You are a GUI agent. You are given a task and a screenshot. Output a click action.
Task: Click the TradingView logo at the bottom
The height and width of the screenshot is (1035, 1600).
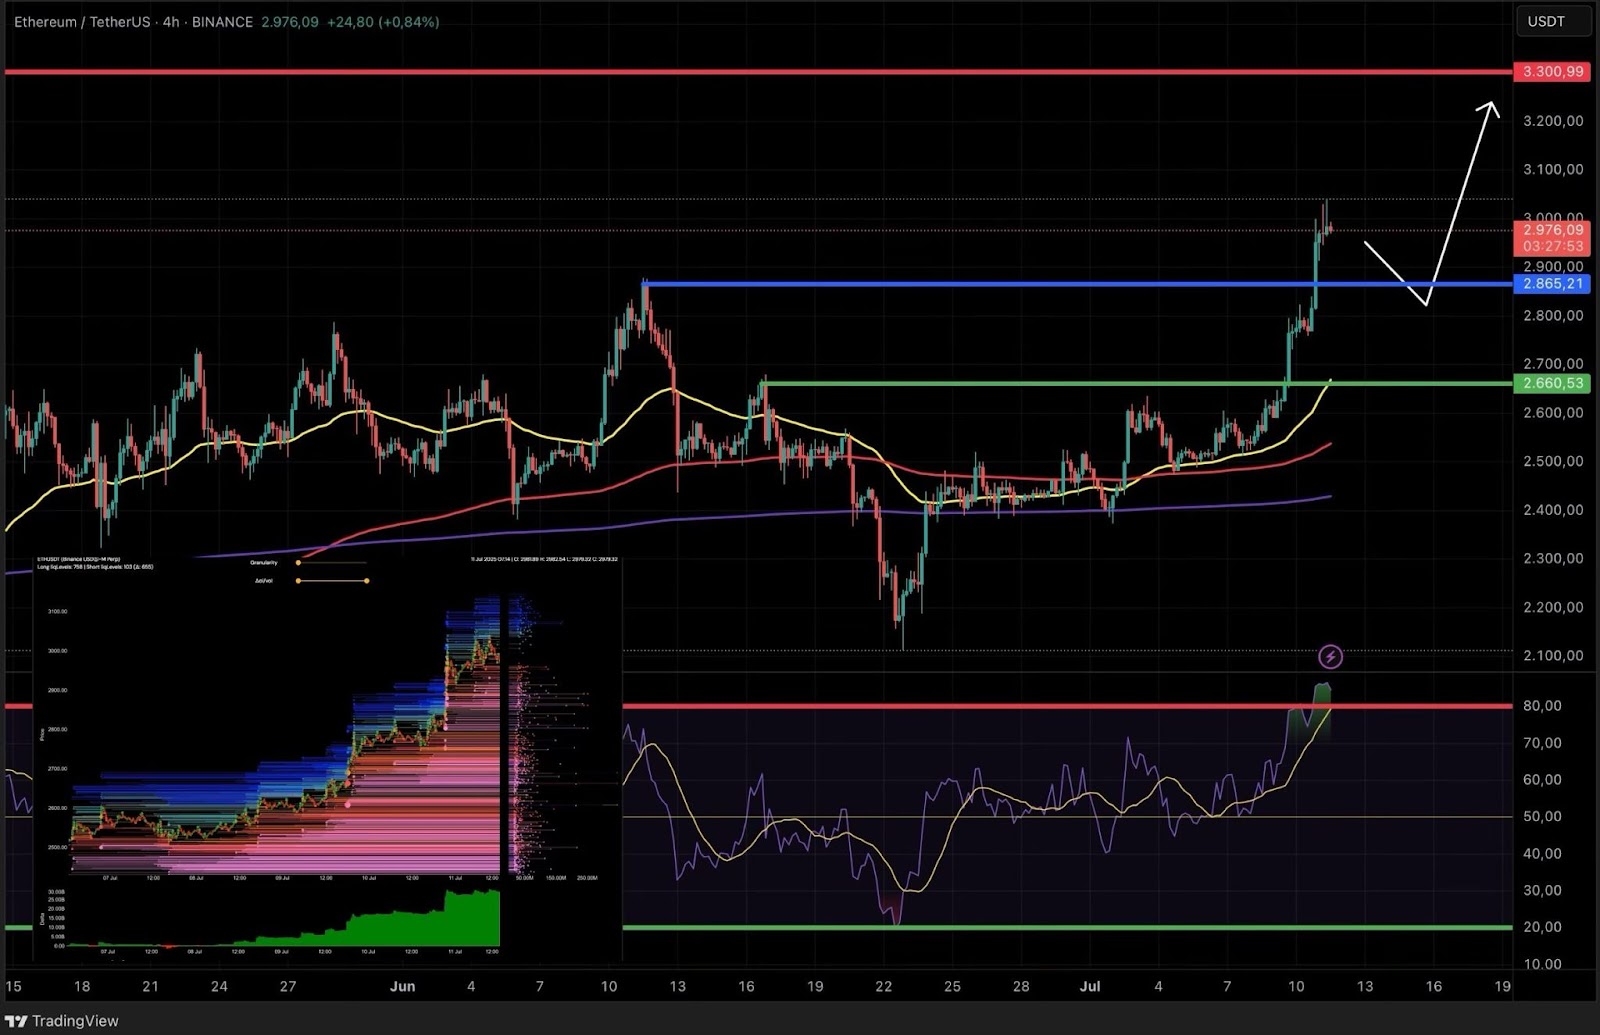click(62, 1021)
